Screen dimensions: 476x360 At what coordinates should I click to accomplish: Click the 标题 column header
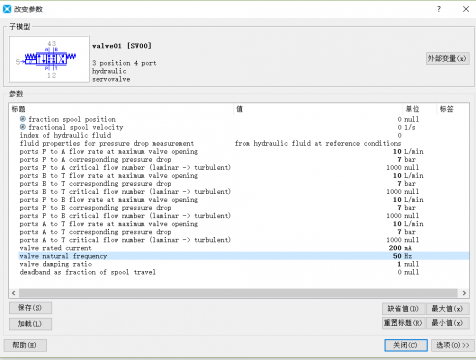(19, 109)
